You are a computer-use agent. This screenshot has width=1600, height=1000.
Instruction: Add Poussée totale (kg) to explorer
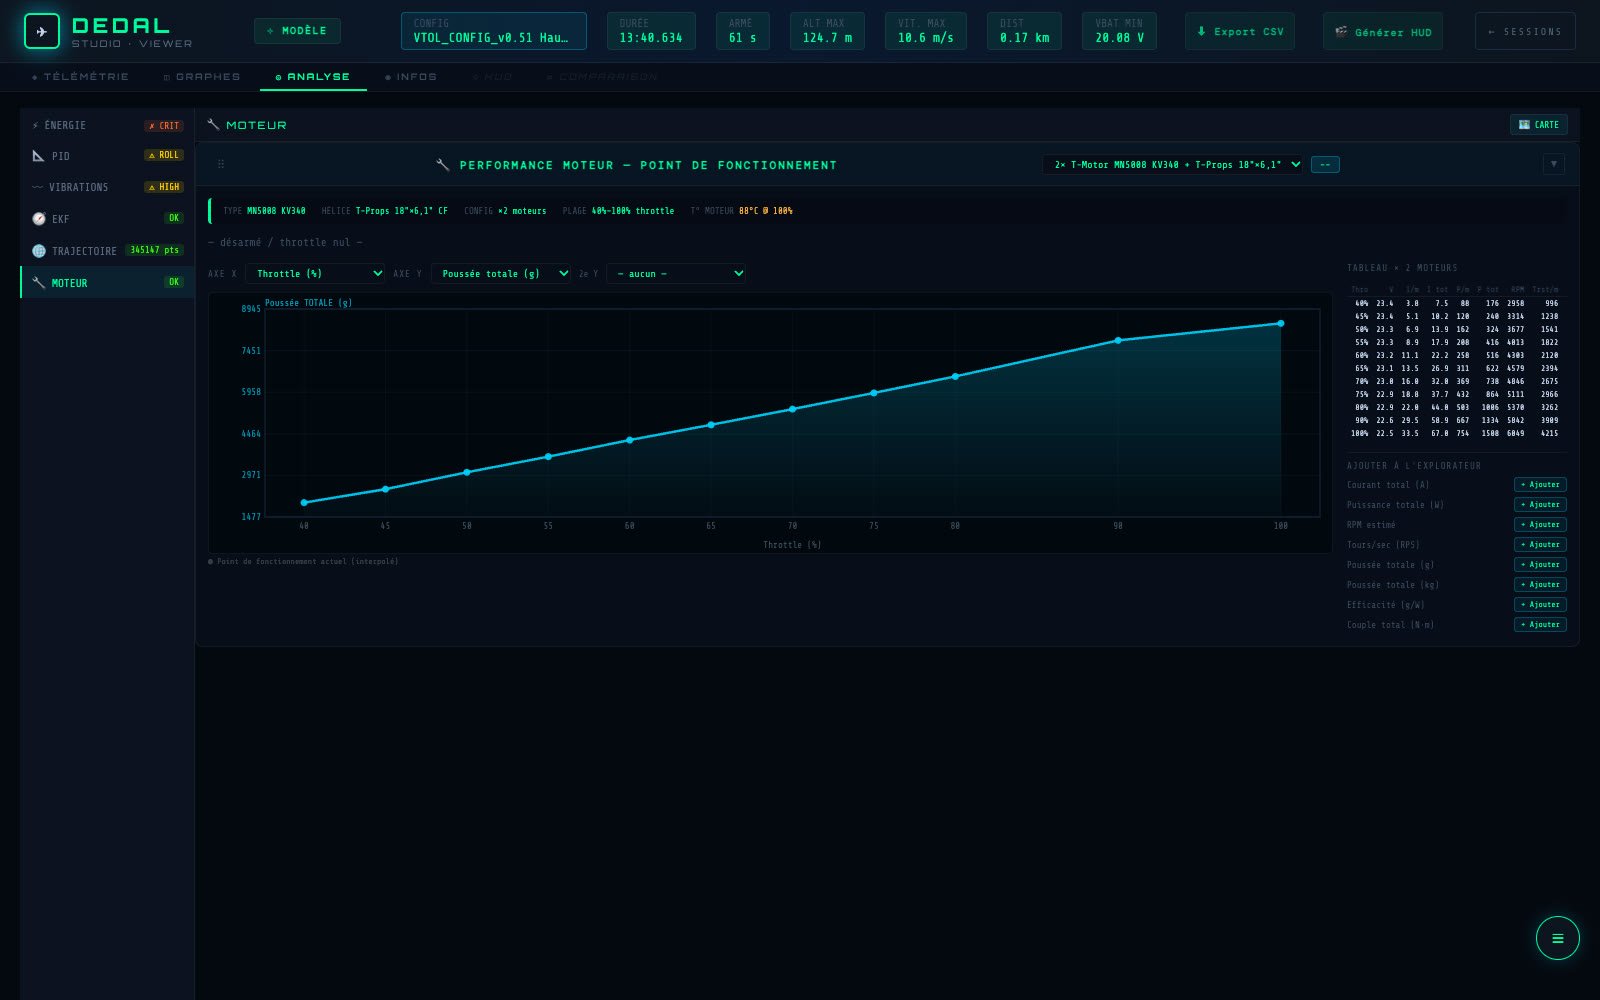click(1540, 585)
